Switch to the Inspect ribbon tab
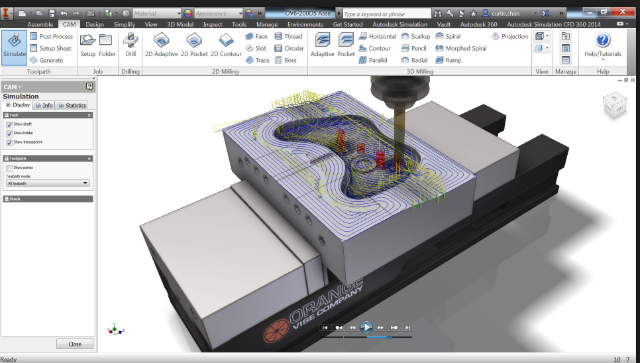The image size is (640, 363). pos(213,24)
